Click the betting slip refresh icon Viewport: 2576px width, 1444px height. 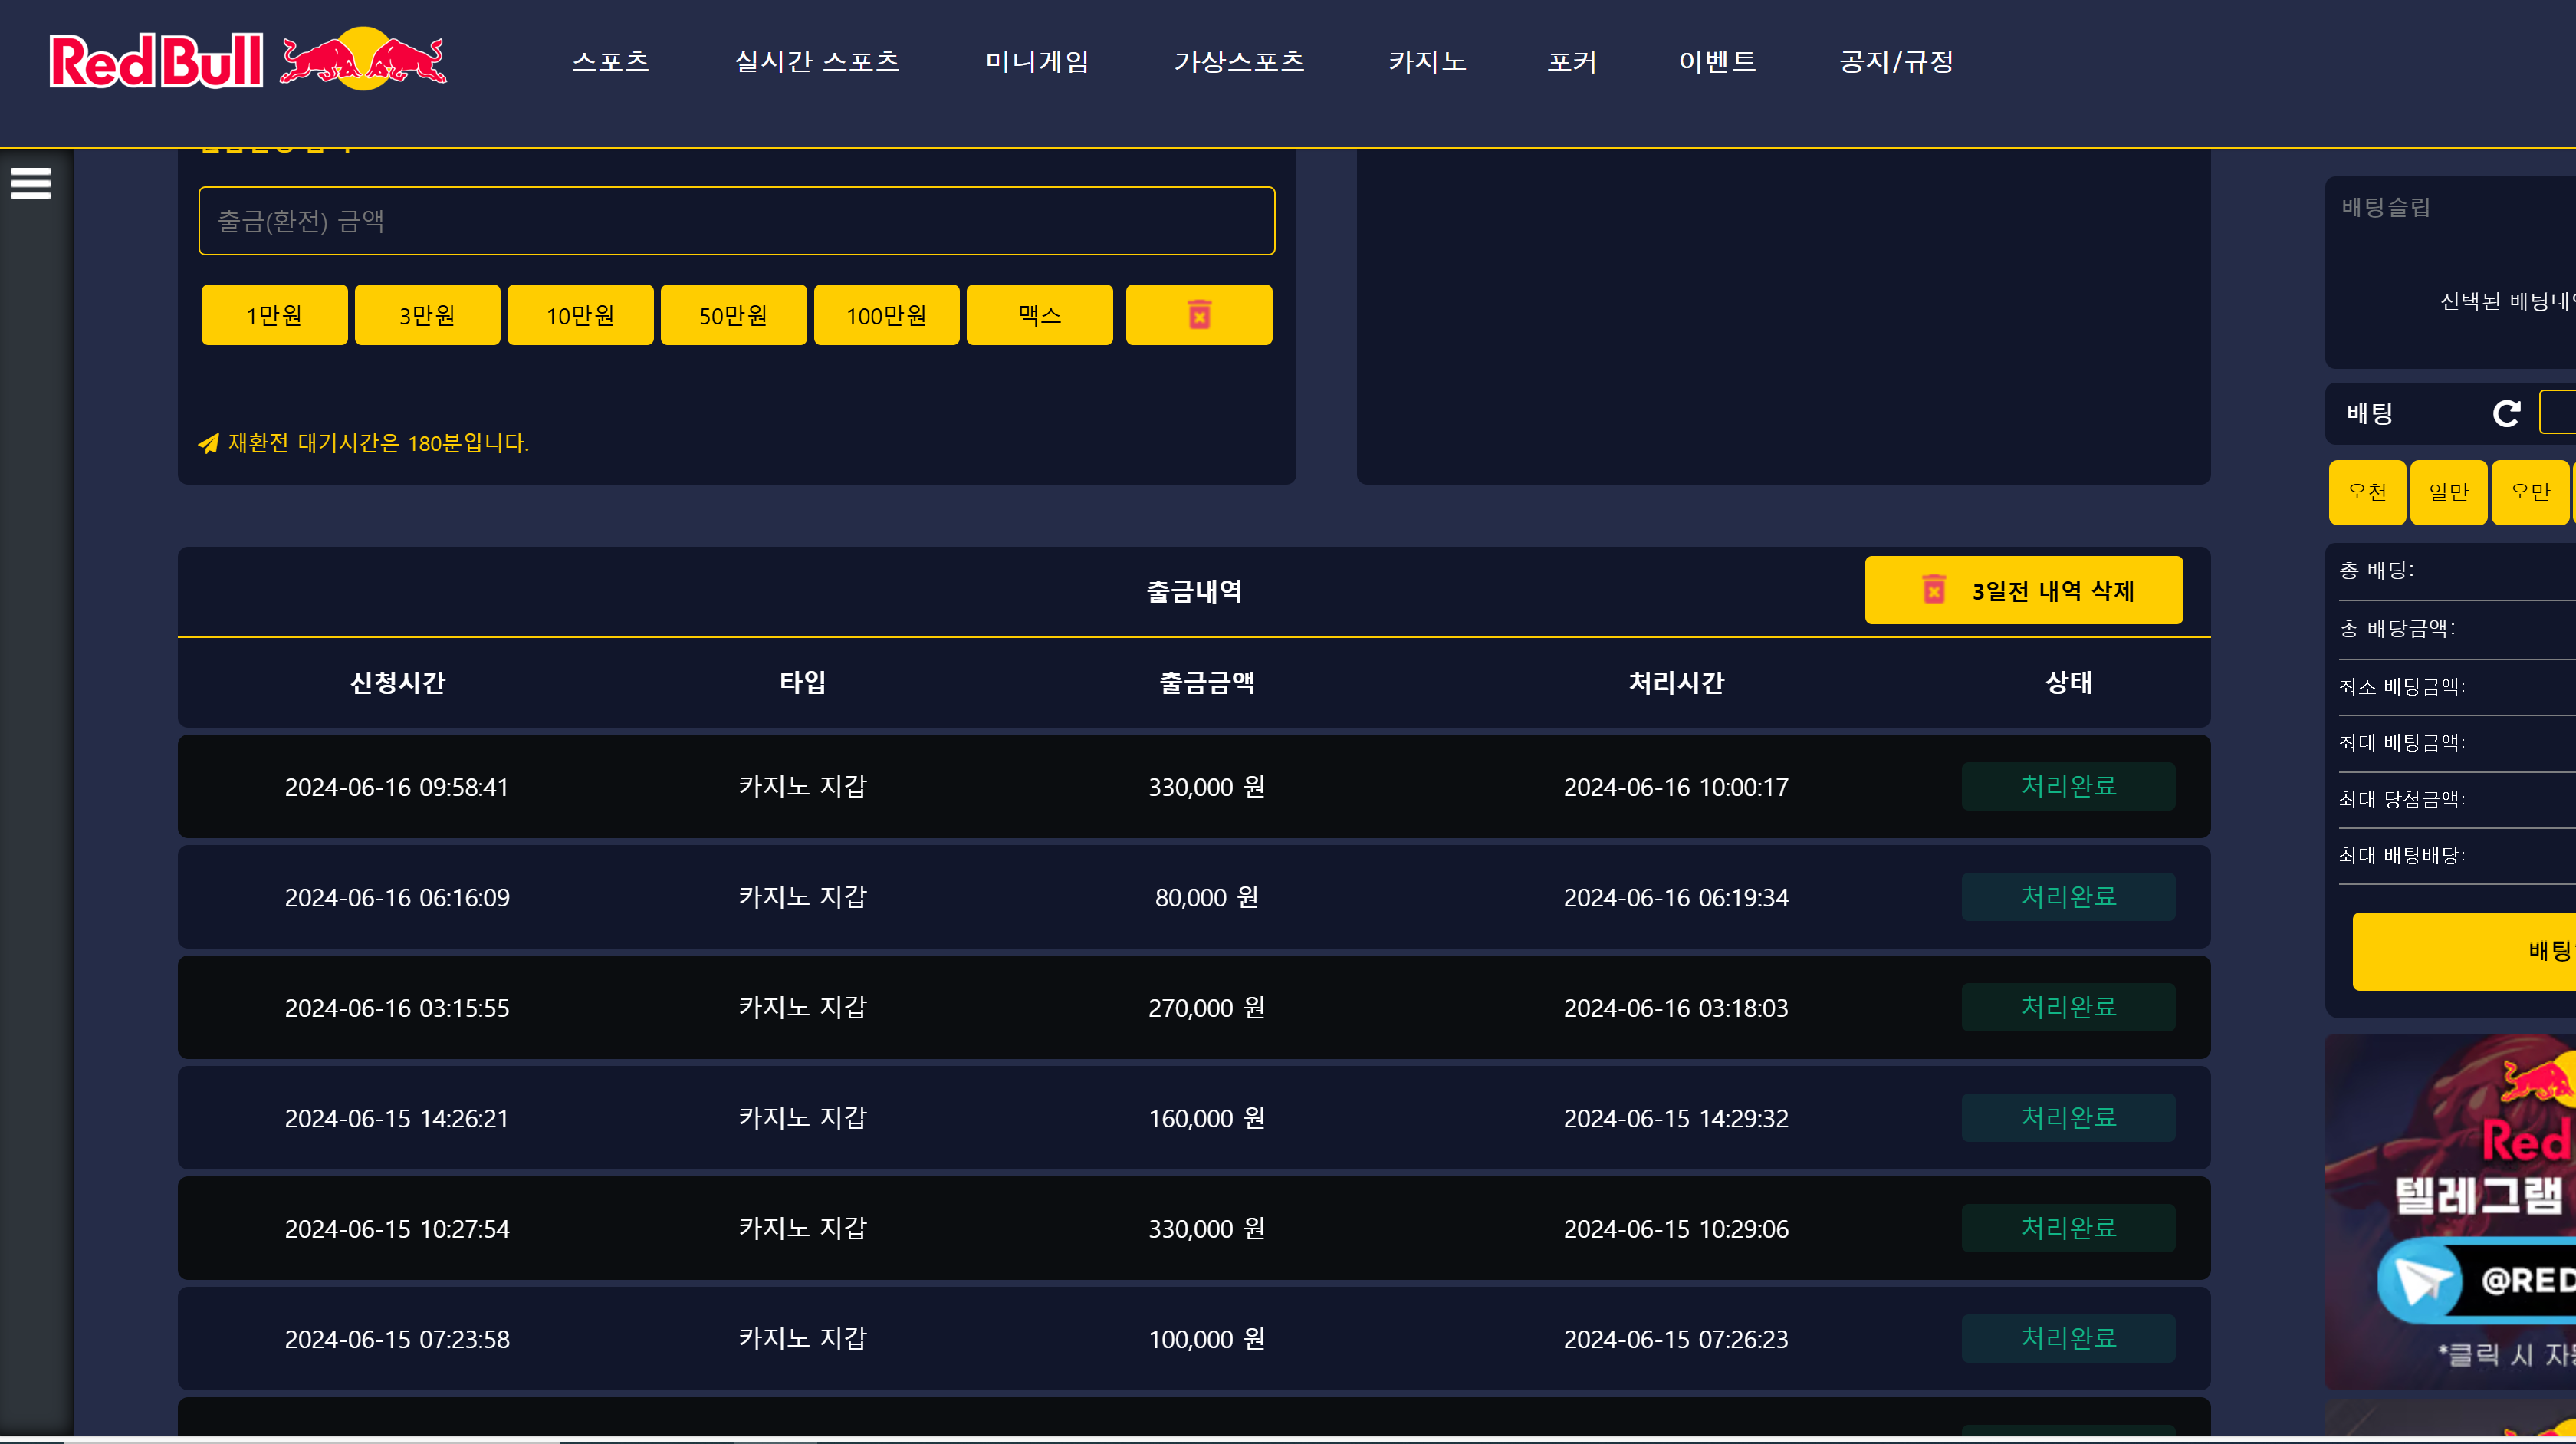pyautogui.click(x=2506, y=413)
